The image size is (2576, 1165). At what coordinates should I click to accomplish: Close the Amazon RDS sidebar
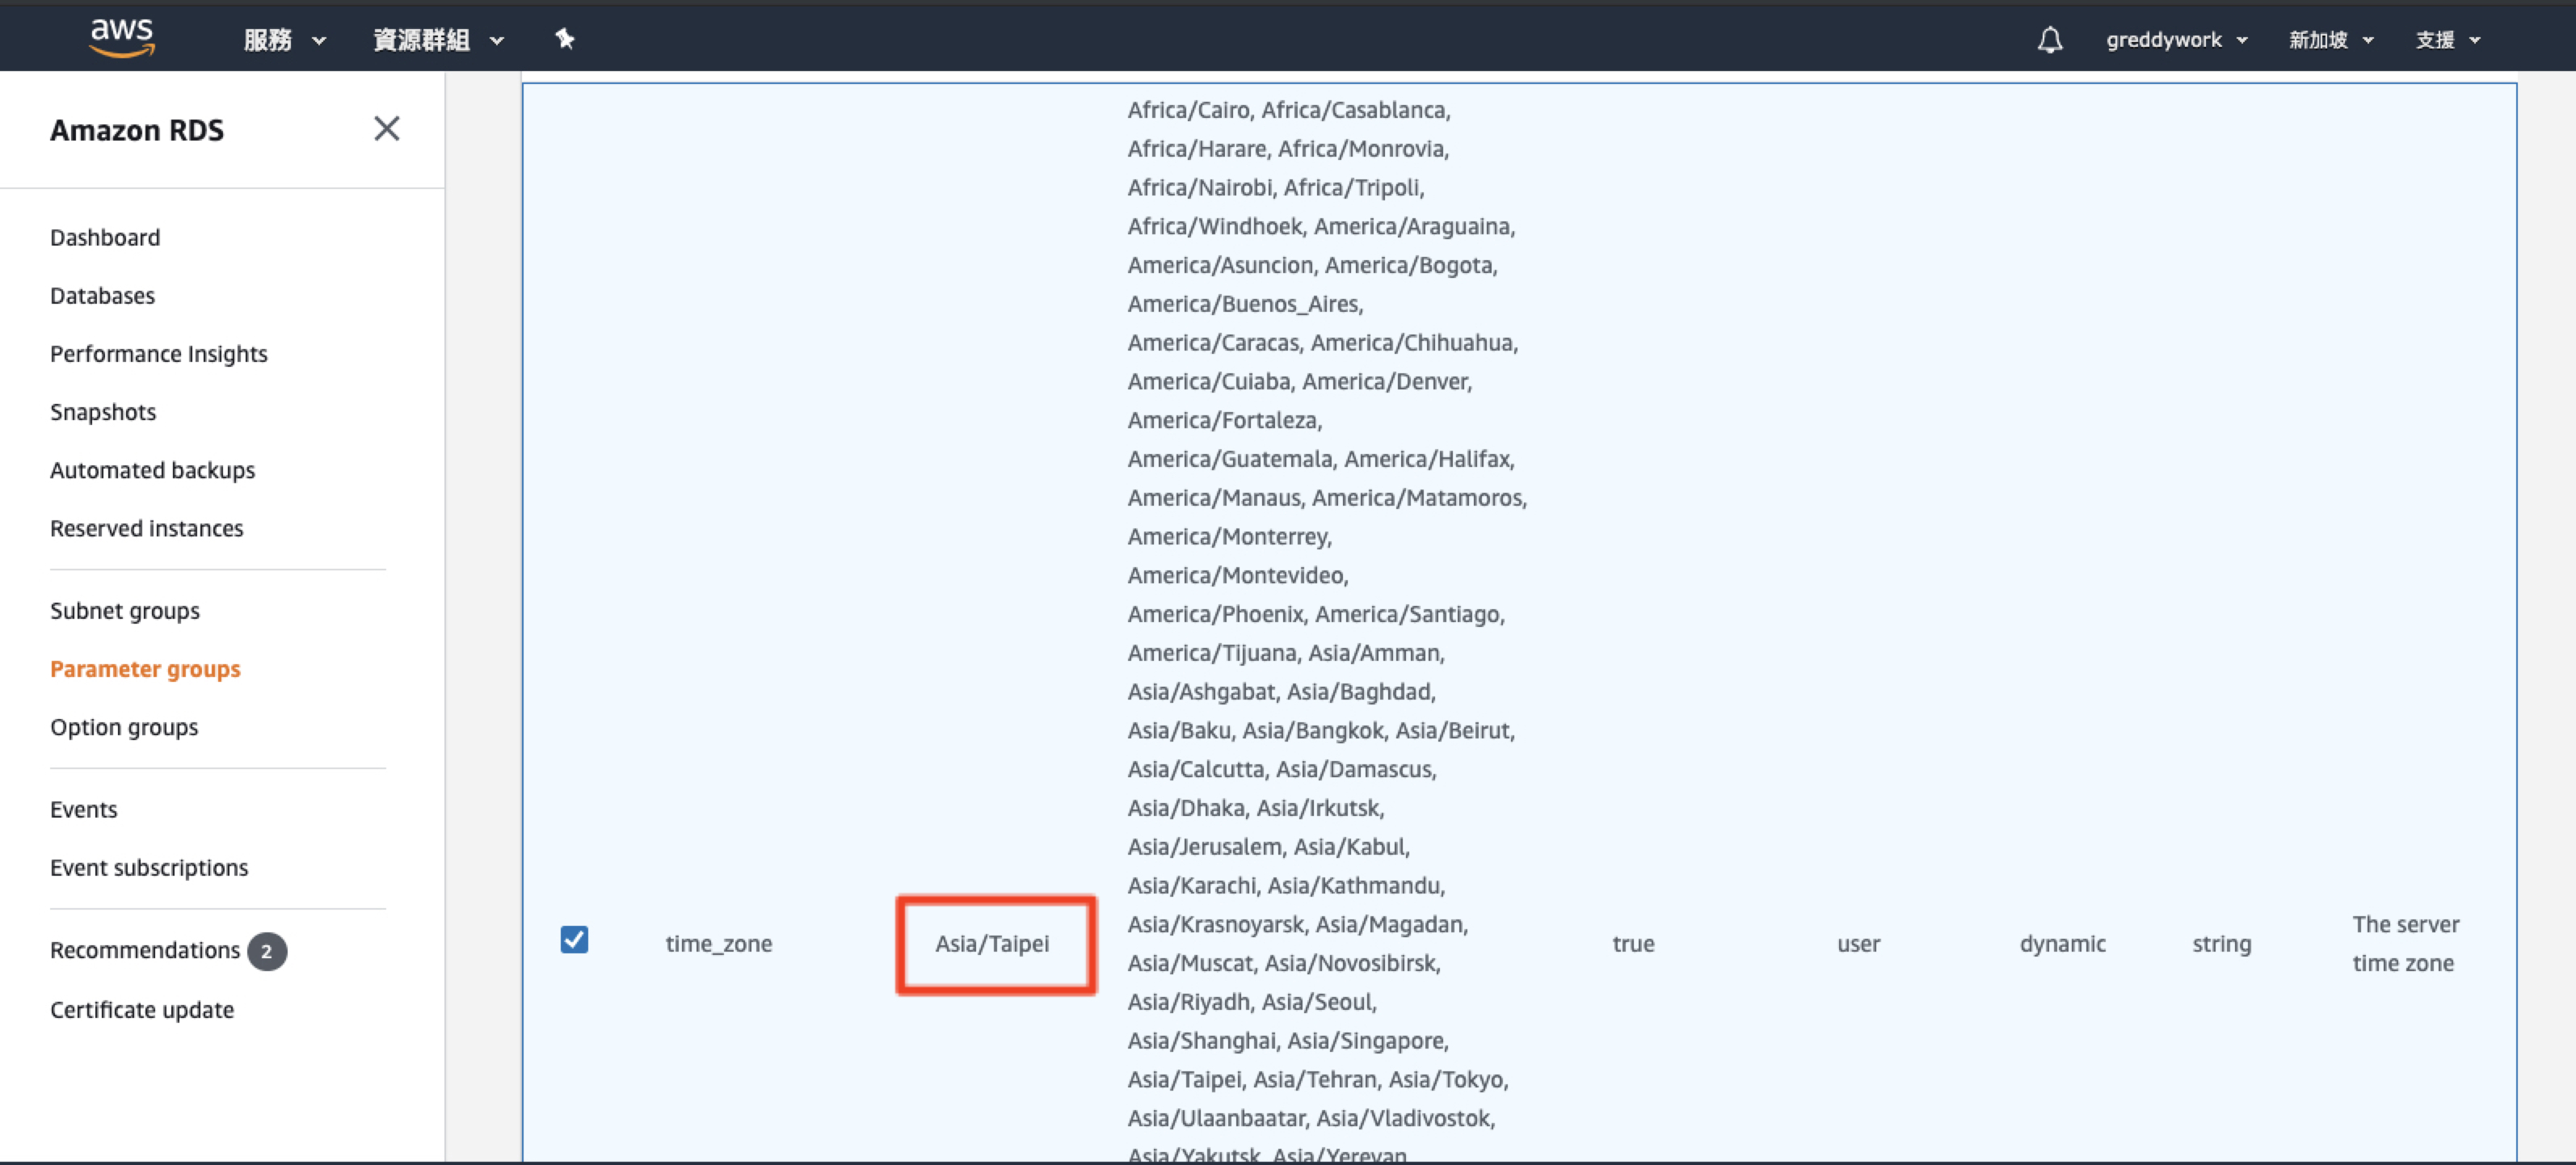pos(386,129)
